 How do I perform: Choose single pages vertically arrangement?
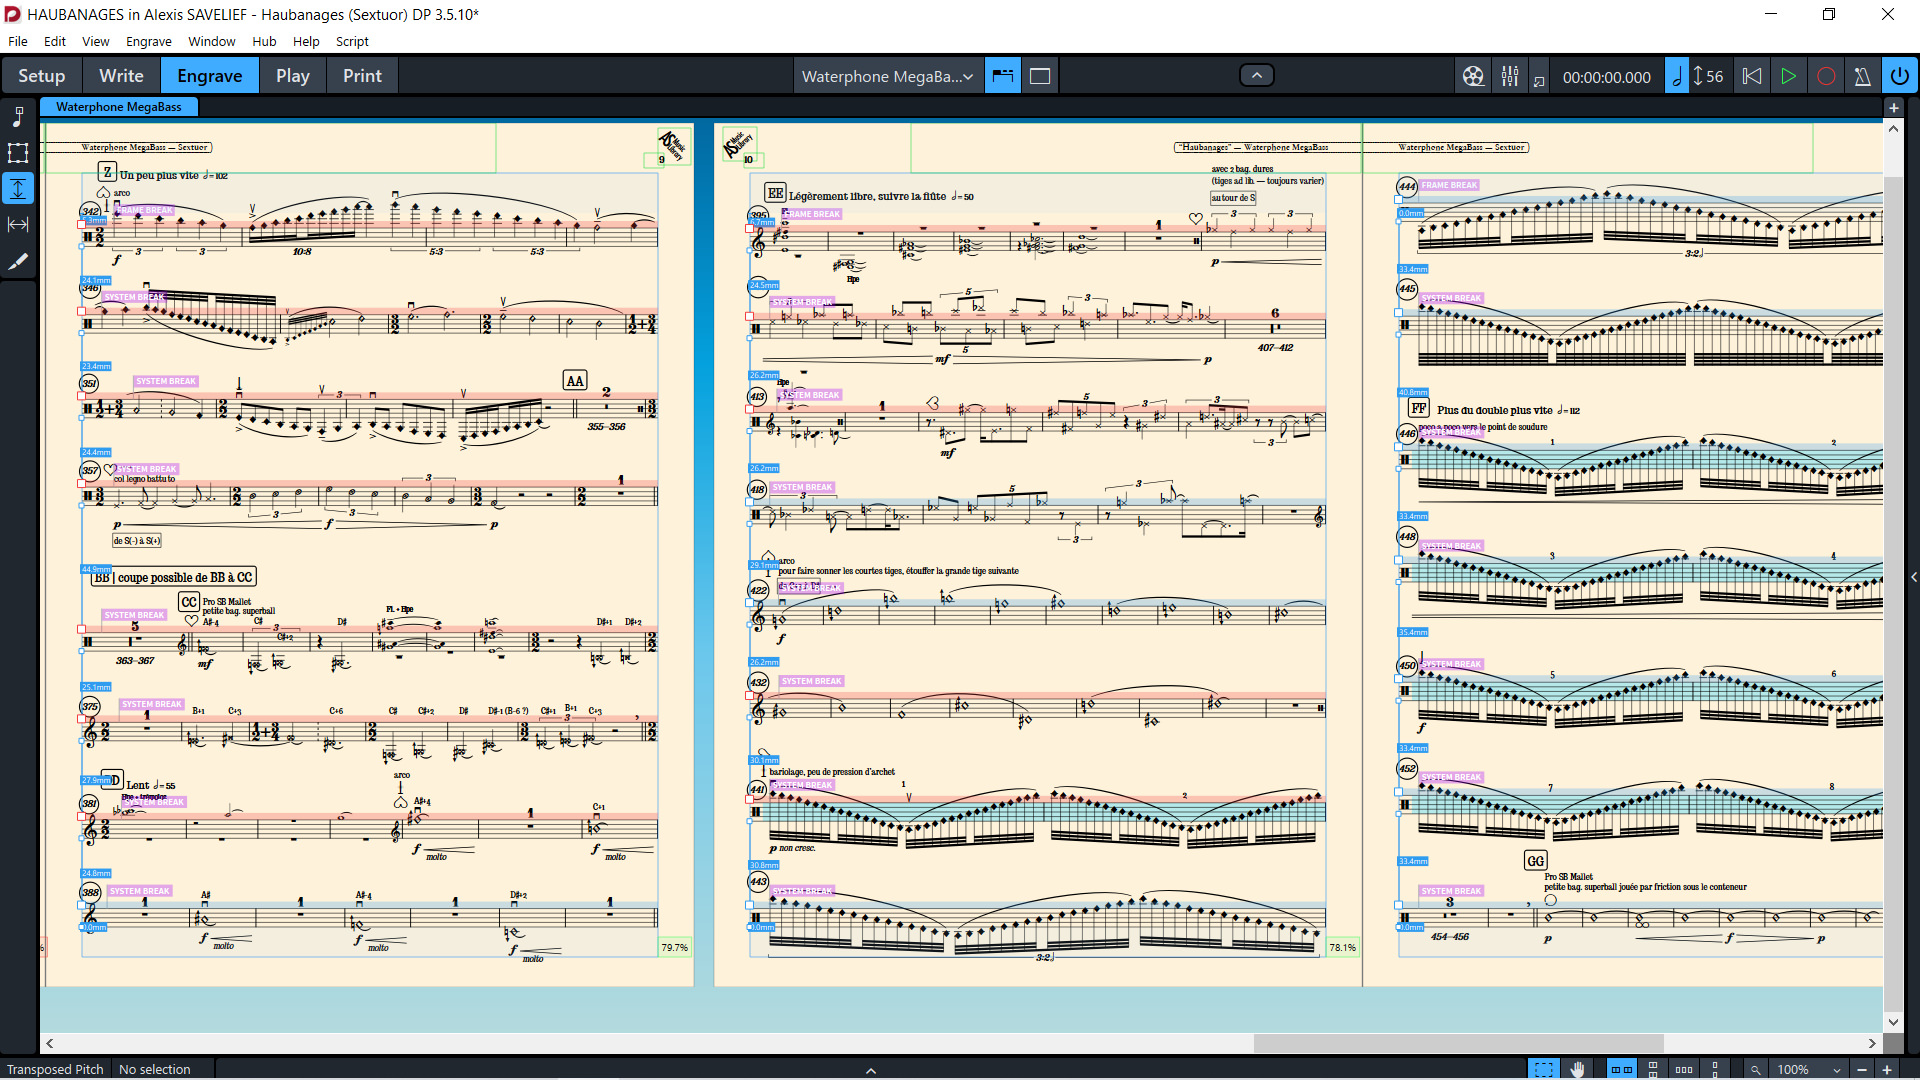coord(1715,1069)
